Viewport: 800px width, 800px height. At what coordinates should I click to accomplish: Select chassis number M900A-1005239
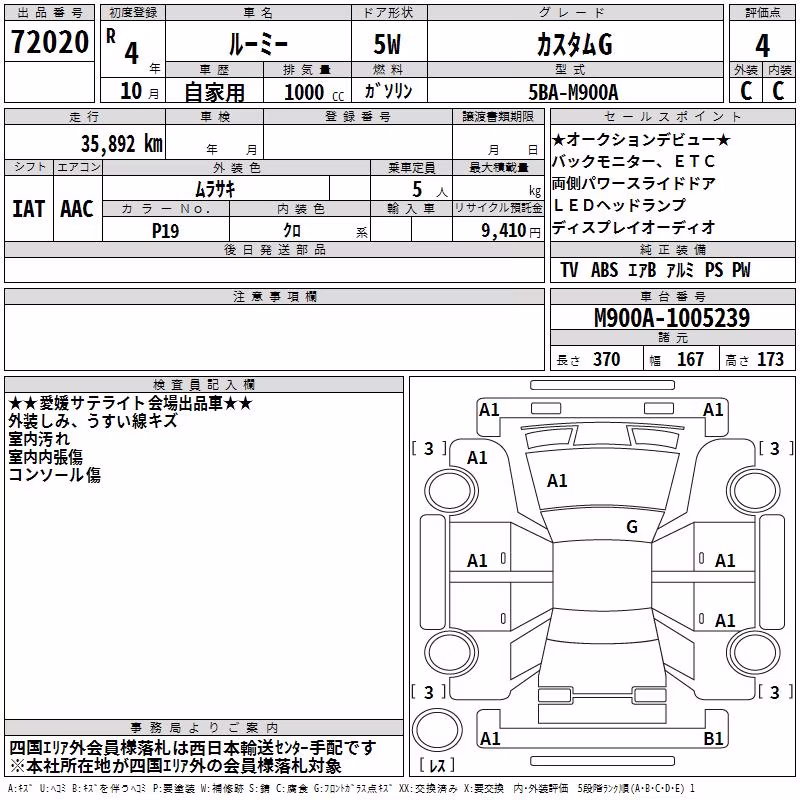[672, 317]
